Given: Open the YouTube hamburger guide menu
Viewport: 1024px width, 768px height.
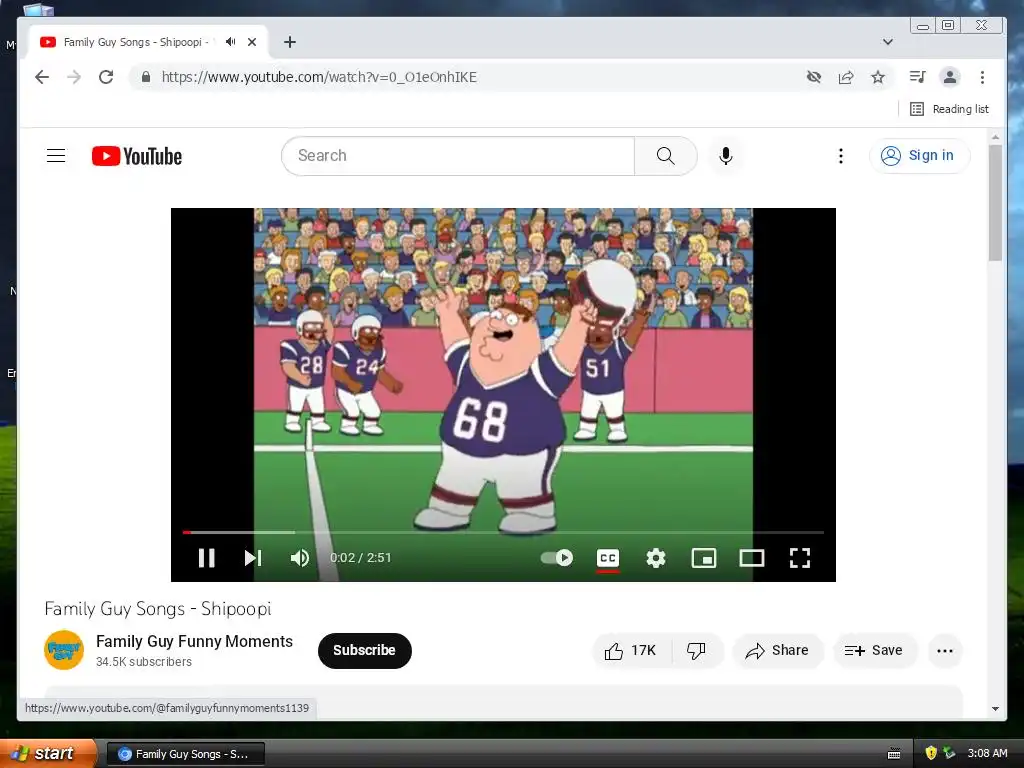Looking at the screenshot, I should (56, 155).
